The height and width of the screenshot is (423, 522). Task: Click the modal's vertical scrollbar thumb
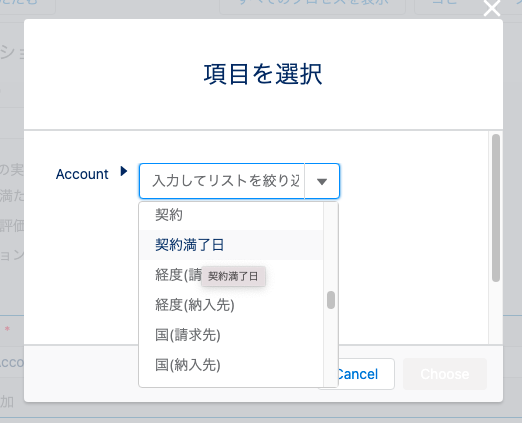point(496,208)
